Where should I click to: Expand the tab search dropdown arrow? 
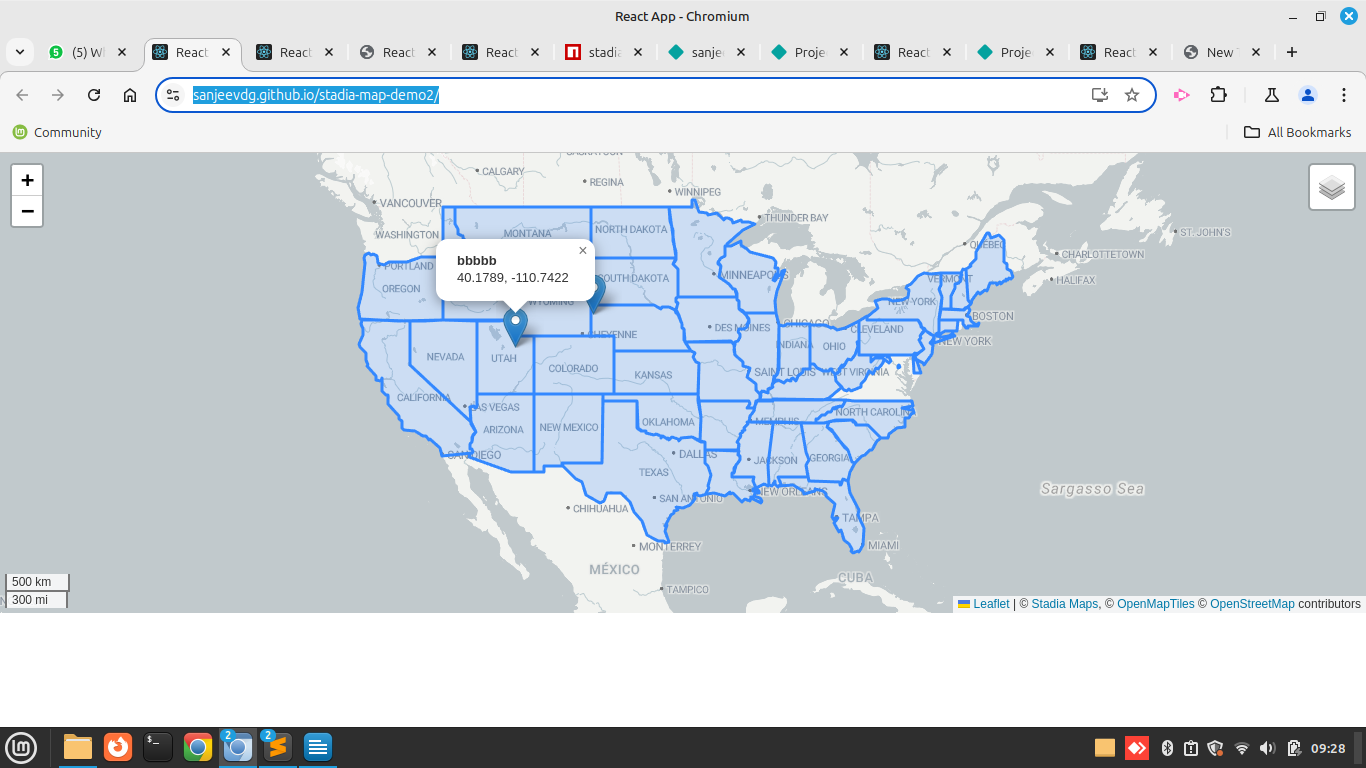point(20,52)
